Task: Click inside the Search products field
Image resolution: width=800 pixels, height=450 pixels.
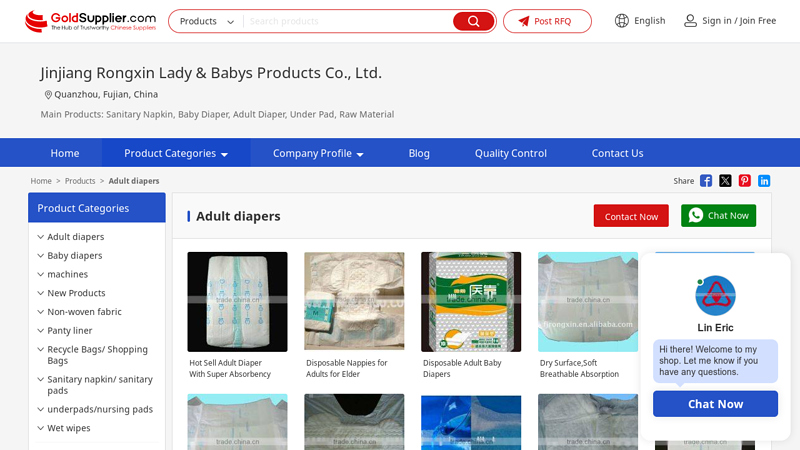Action: (348, 21)
